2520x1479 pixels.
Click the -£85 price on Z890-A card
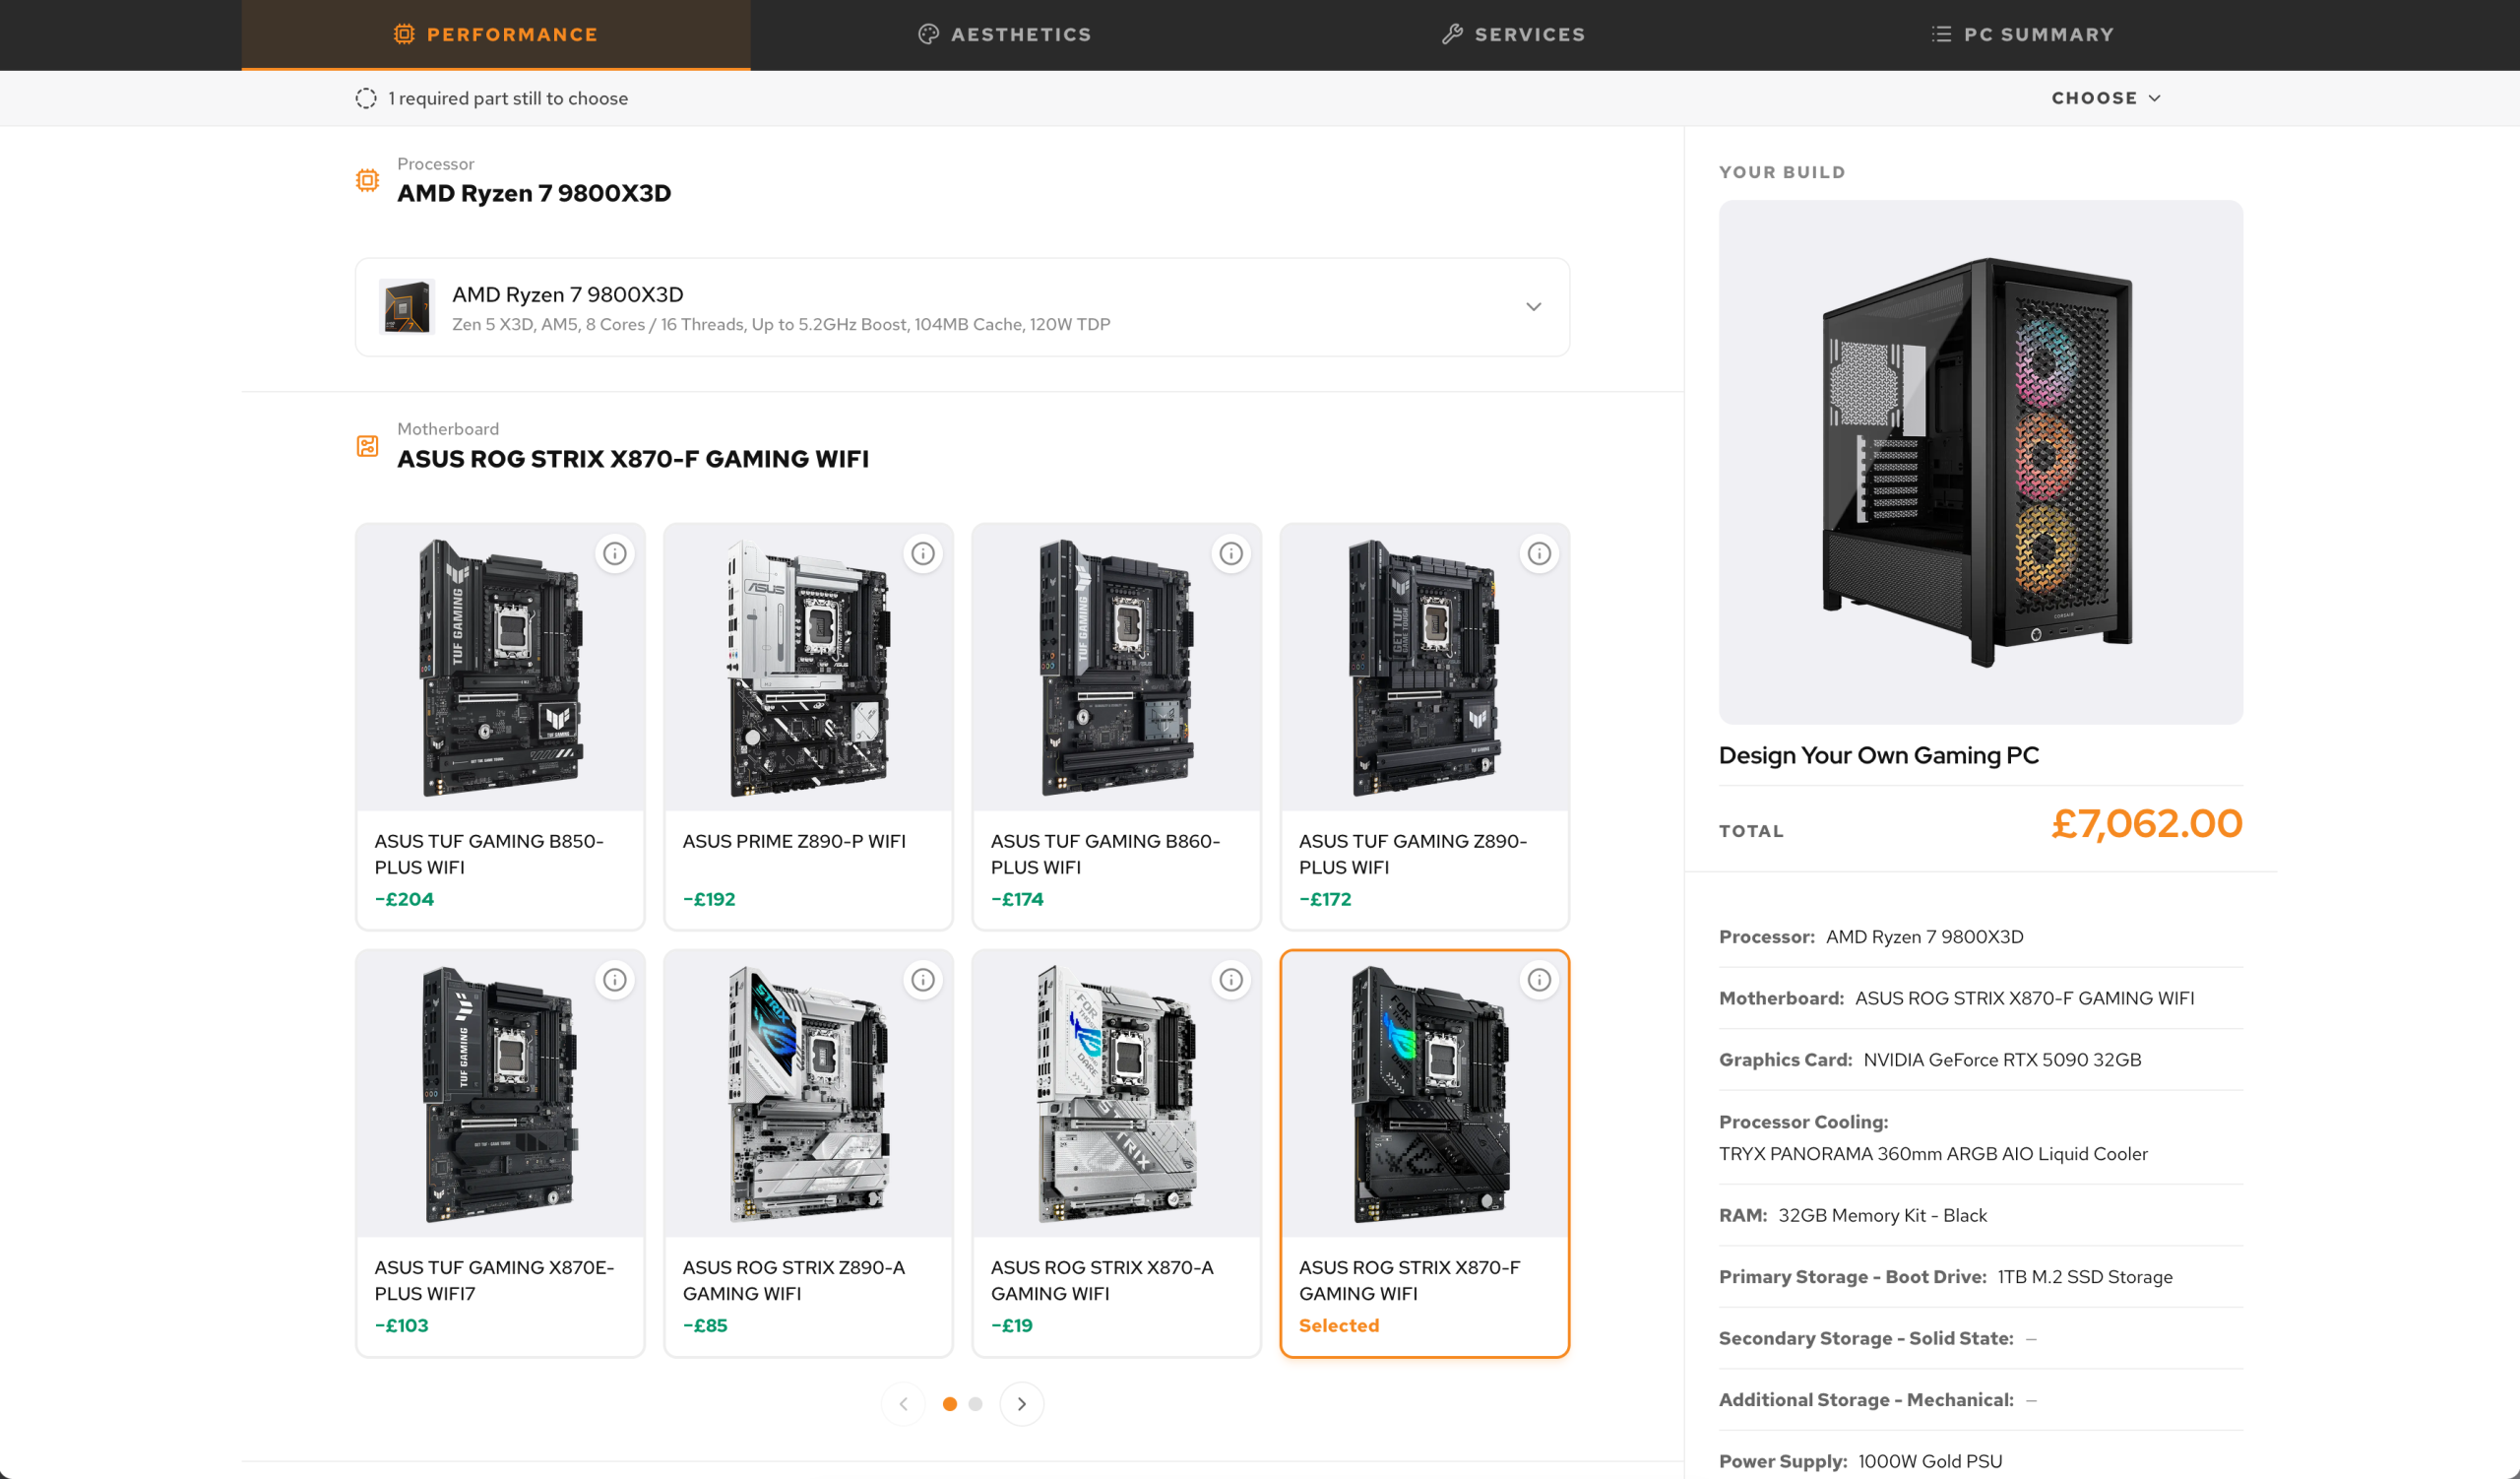(705, 1325)
